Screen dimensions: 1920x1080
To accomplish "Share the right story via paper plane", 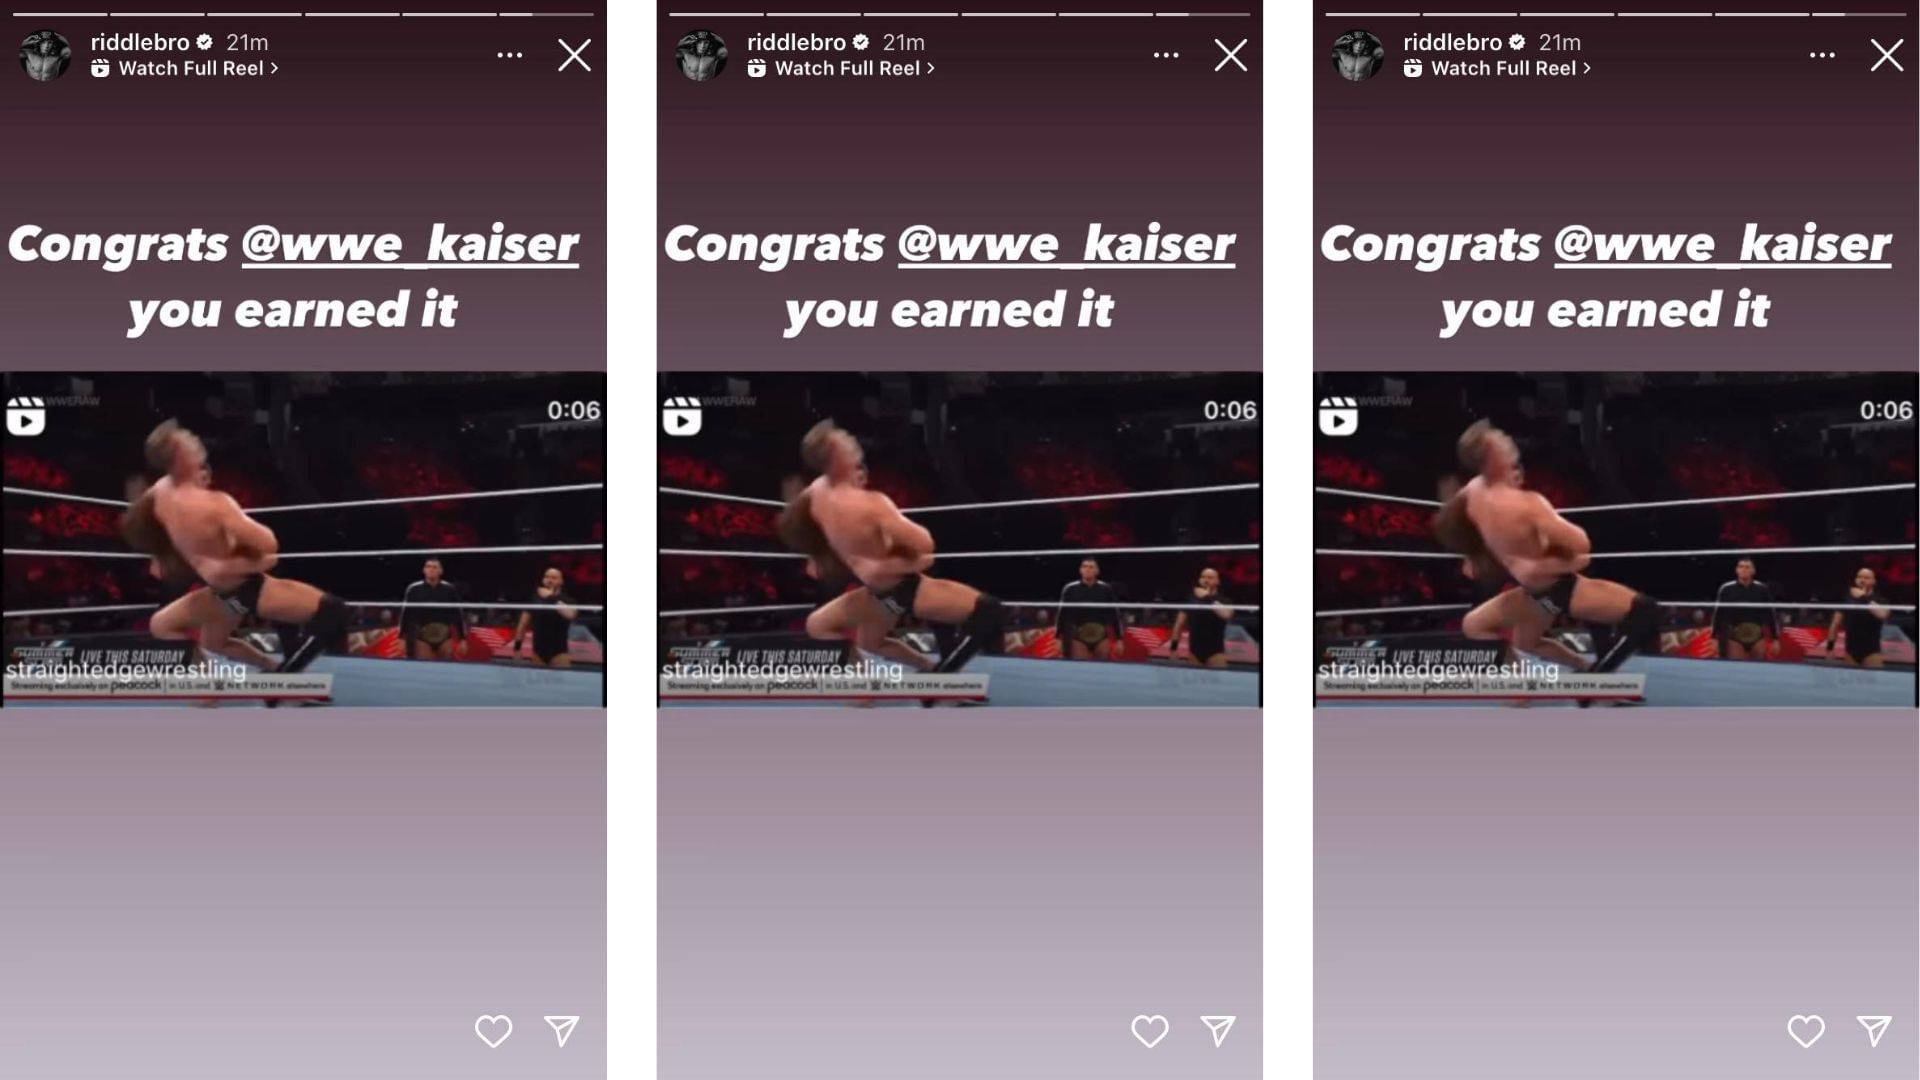I will (1874, 1031).
